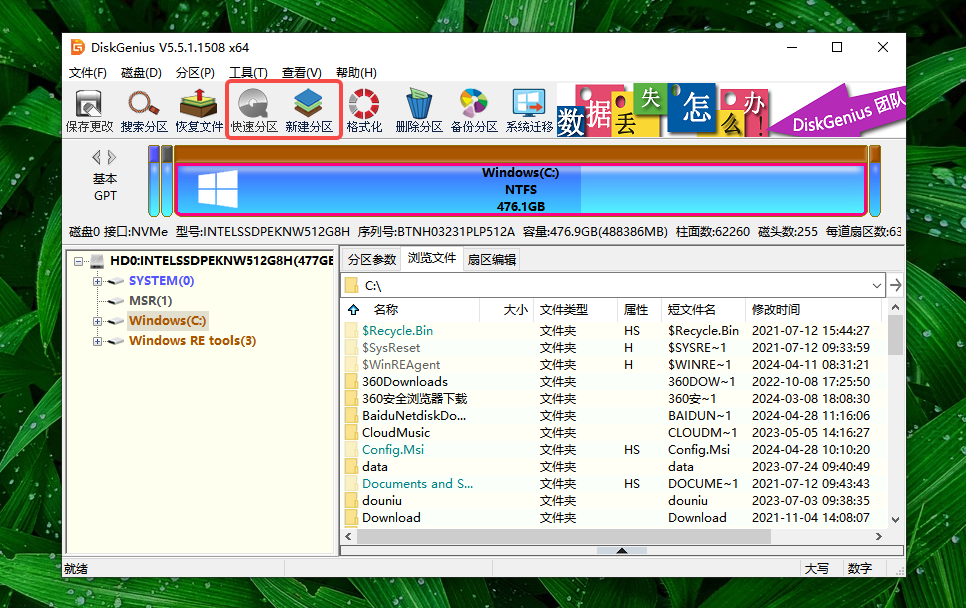Viewport: 966px width, 608px height.
Task: Select the $Recycle.Bin folder row
Action: pyautogui.click(x=614, y=331)
